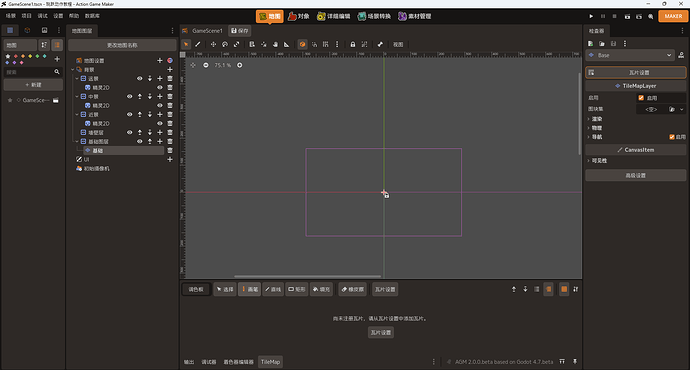Image resolution: width=690 pixels, height=370 pixels.
Task: Open the 详细编辑 detailed edit mode
Action: coord(334,16)
